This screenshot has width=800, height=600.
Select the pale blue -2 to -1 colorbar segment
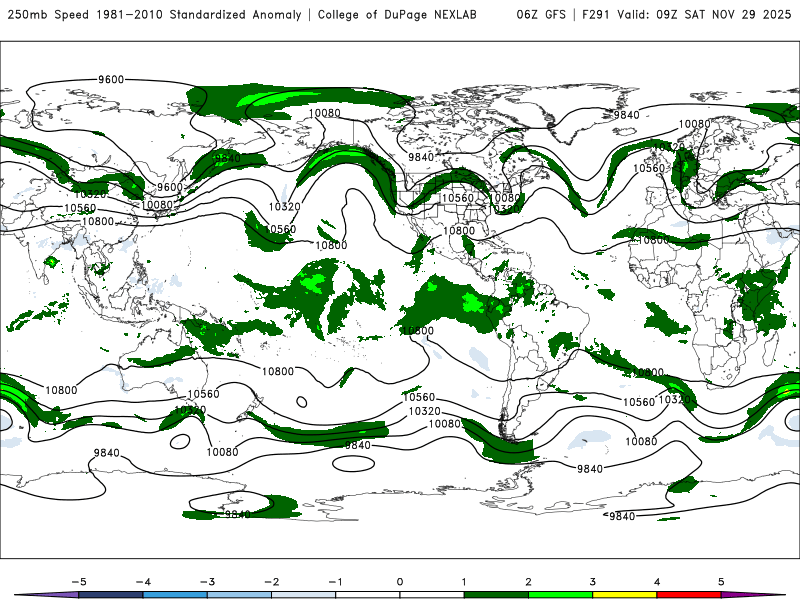coord(304,595)
